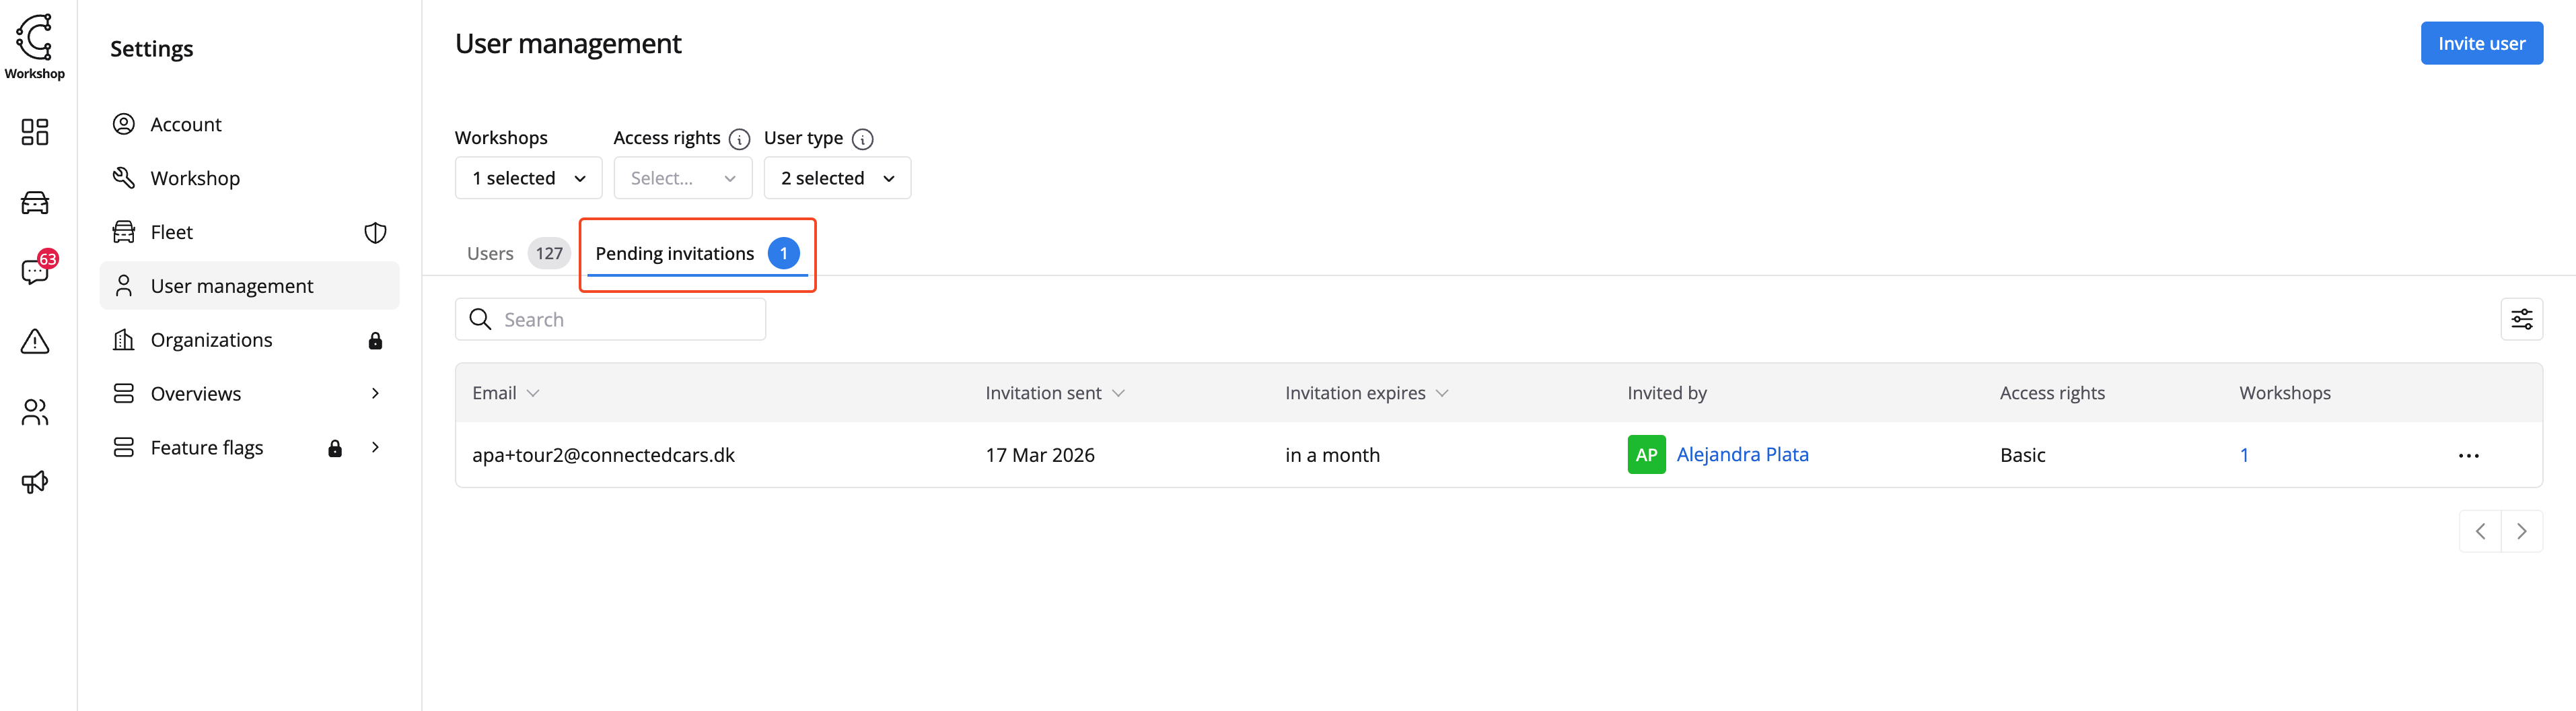
Task: Open the vehicles car icon in sidebar
Action: pos(35,203)
